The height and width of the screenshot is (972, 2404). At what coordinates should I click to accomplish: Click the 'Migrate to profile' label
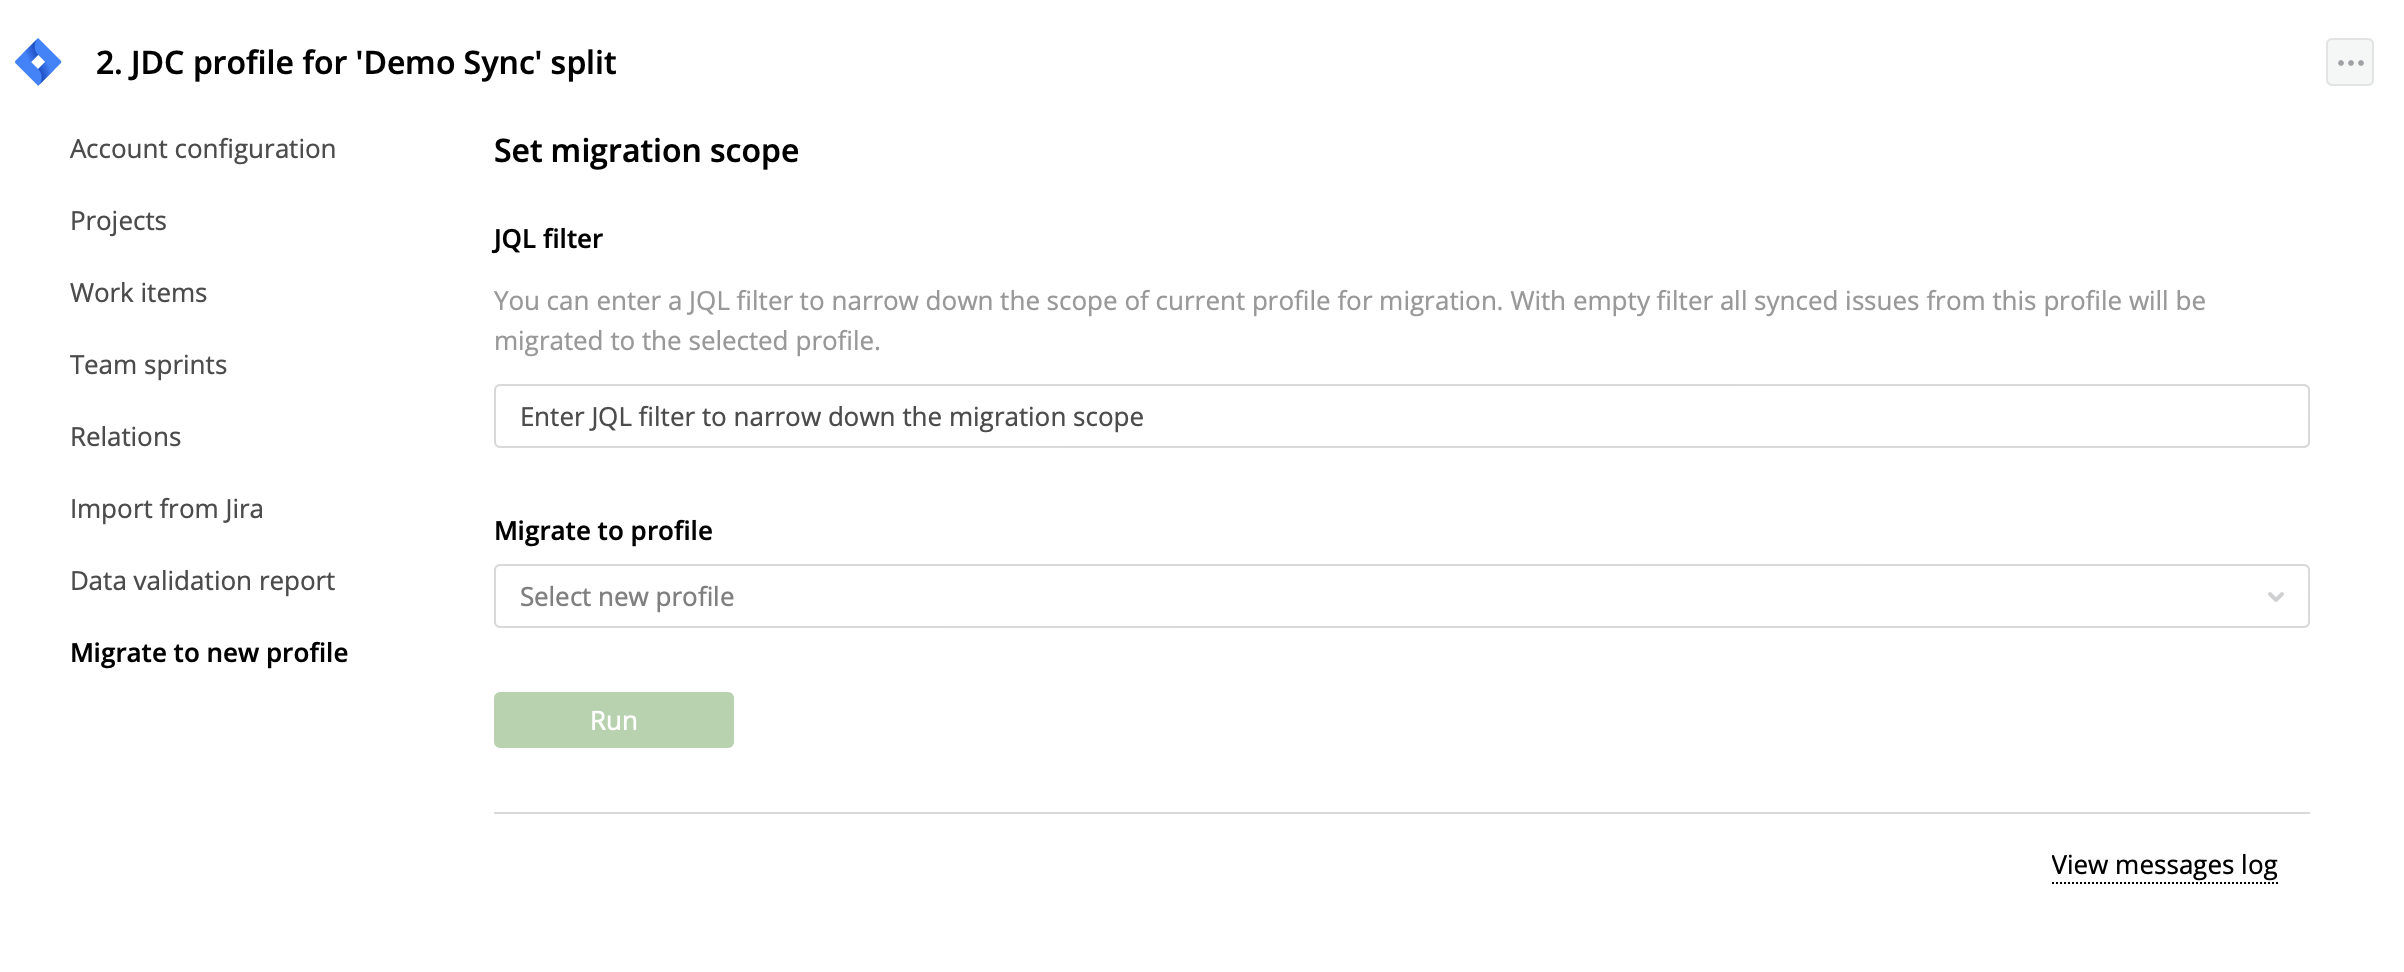(603, 531)
